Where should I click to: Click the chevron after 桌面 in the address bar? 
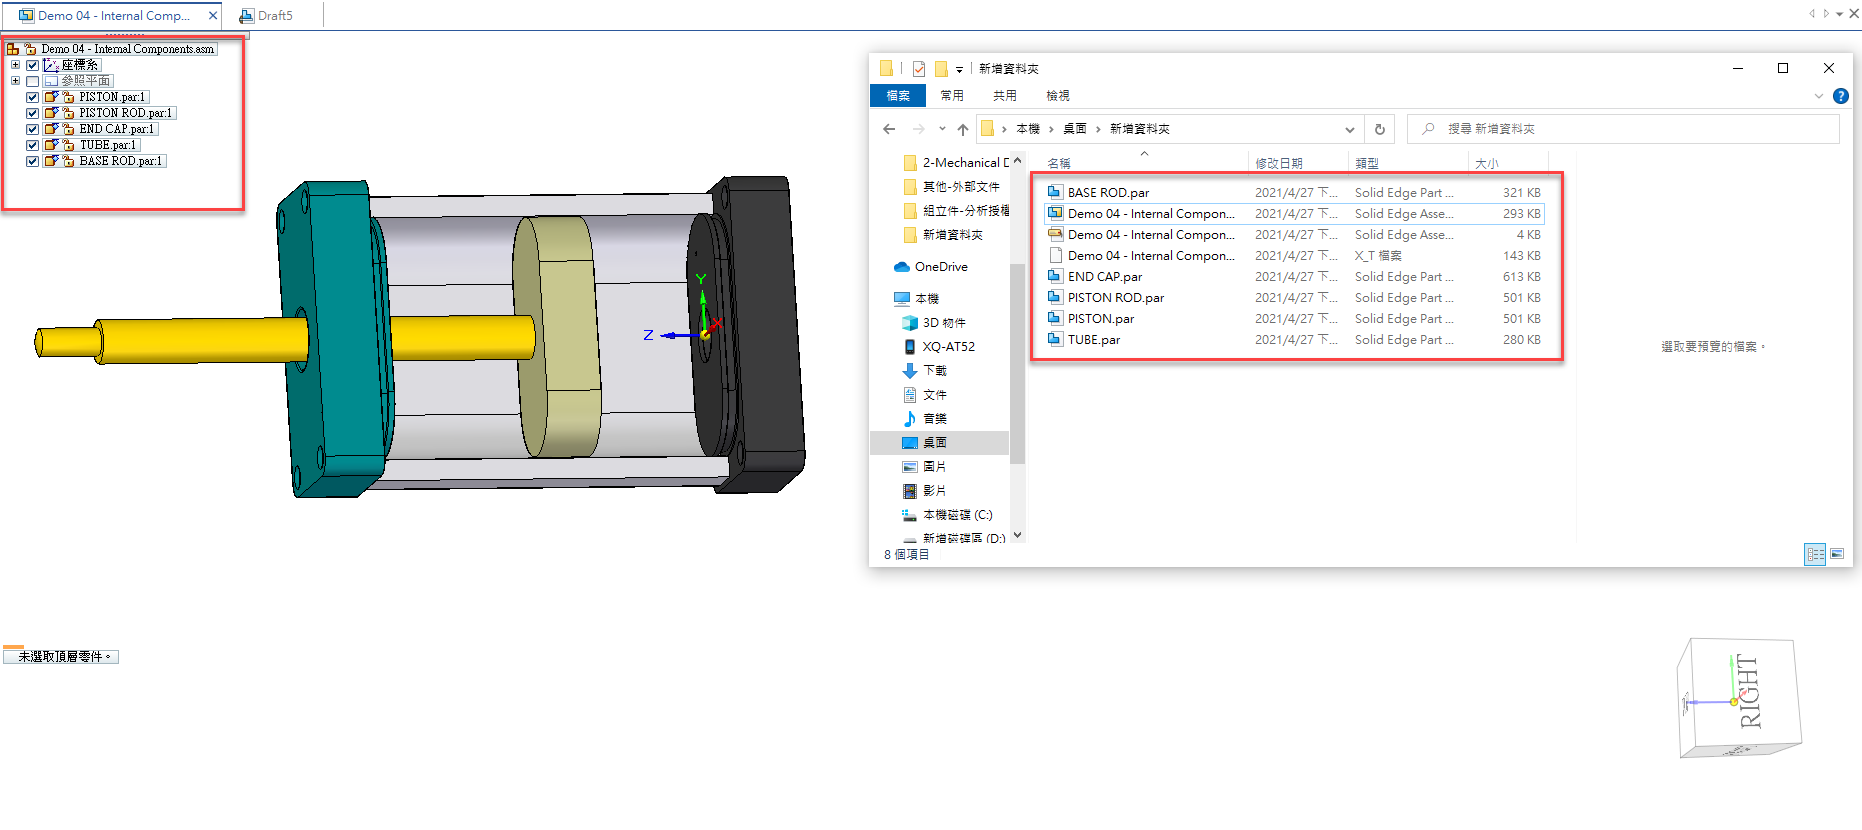1098,129
